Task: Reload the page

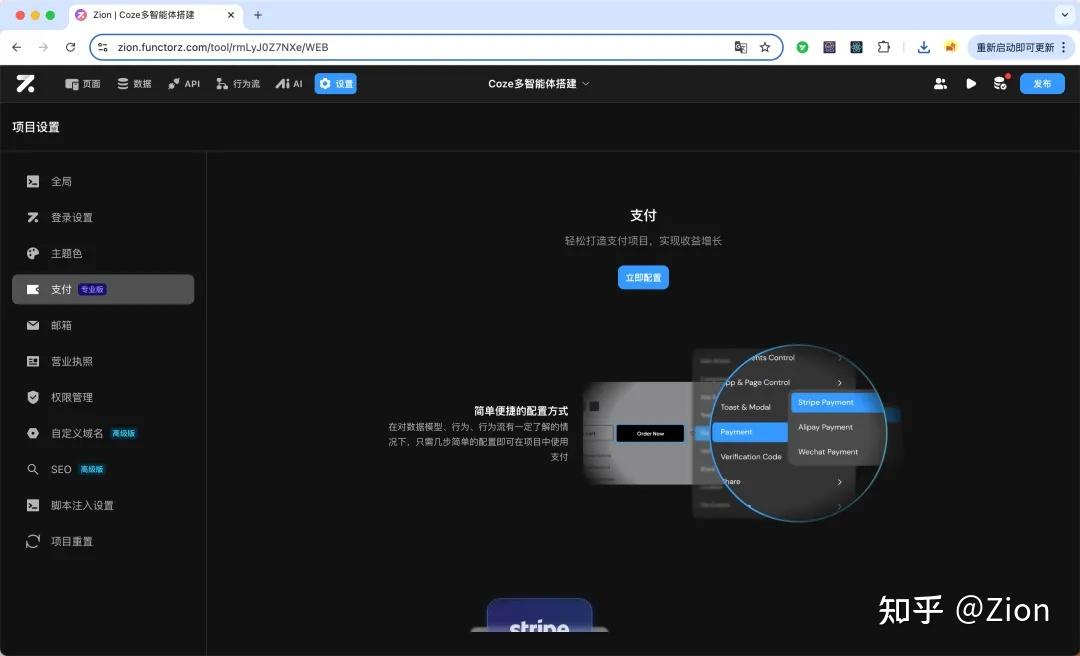Action: coord(70,47)
